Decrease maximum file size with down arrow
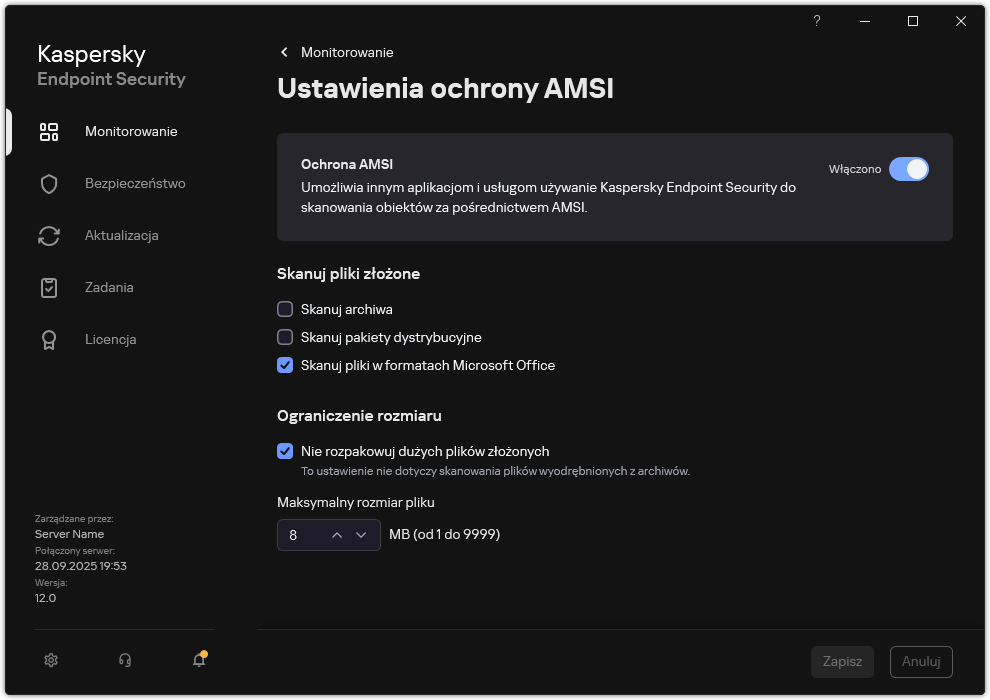Image resolution: width=990 pixels, height=700 pixels. click(x=362, y=535)
